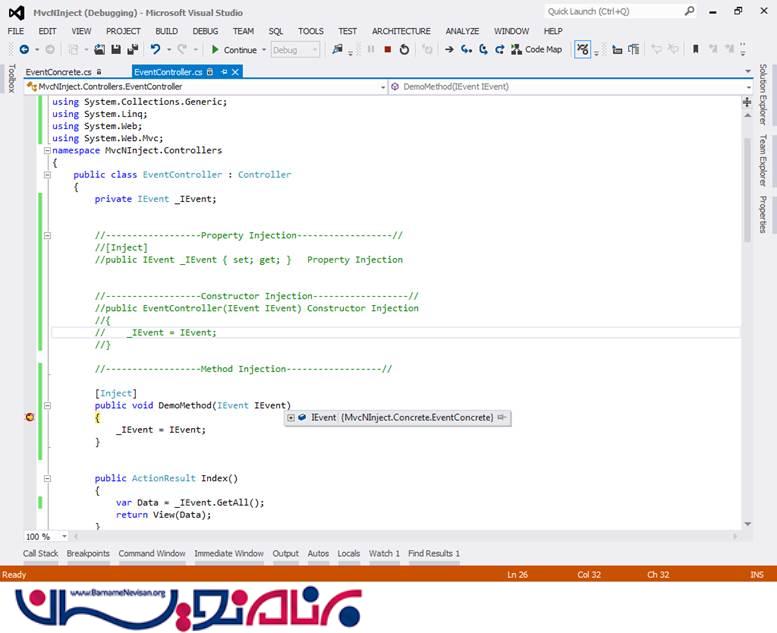This screenshot has height=633, width=777.
Task: Click the breakpoint marker in the editor margin
Action: [x=30, y=417]
